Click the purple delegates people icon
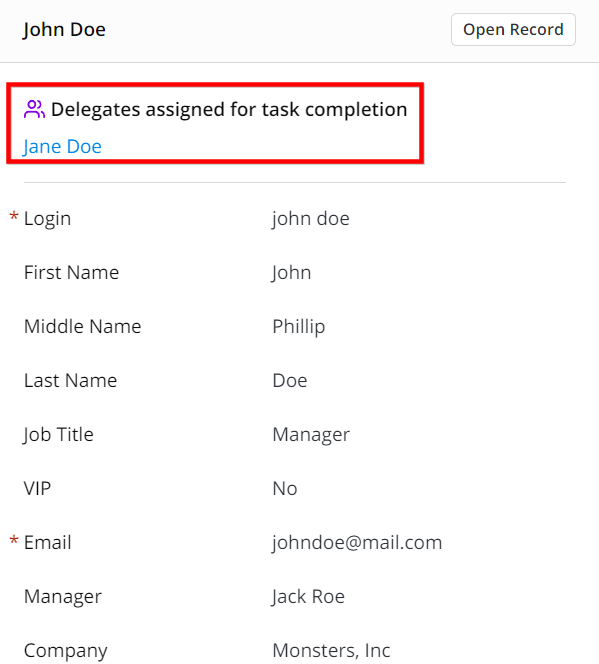 point(34,109)
